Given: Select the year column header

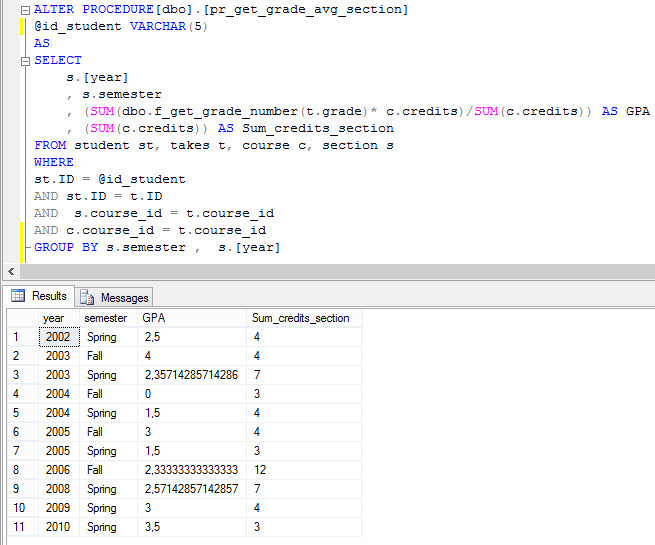Looking at the screenshot, I should (x=59, y=318).
